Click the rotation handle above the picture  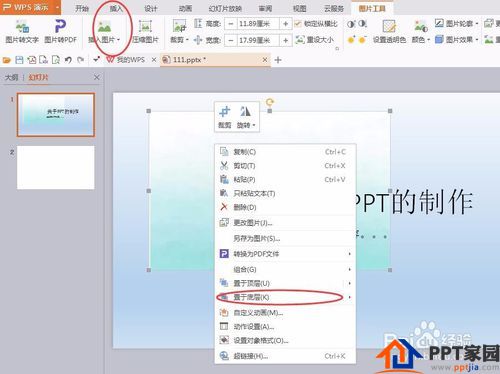pyautogui.click(x=270, y=102)
